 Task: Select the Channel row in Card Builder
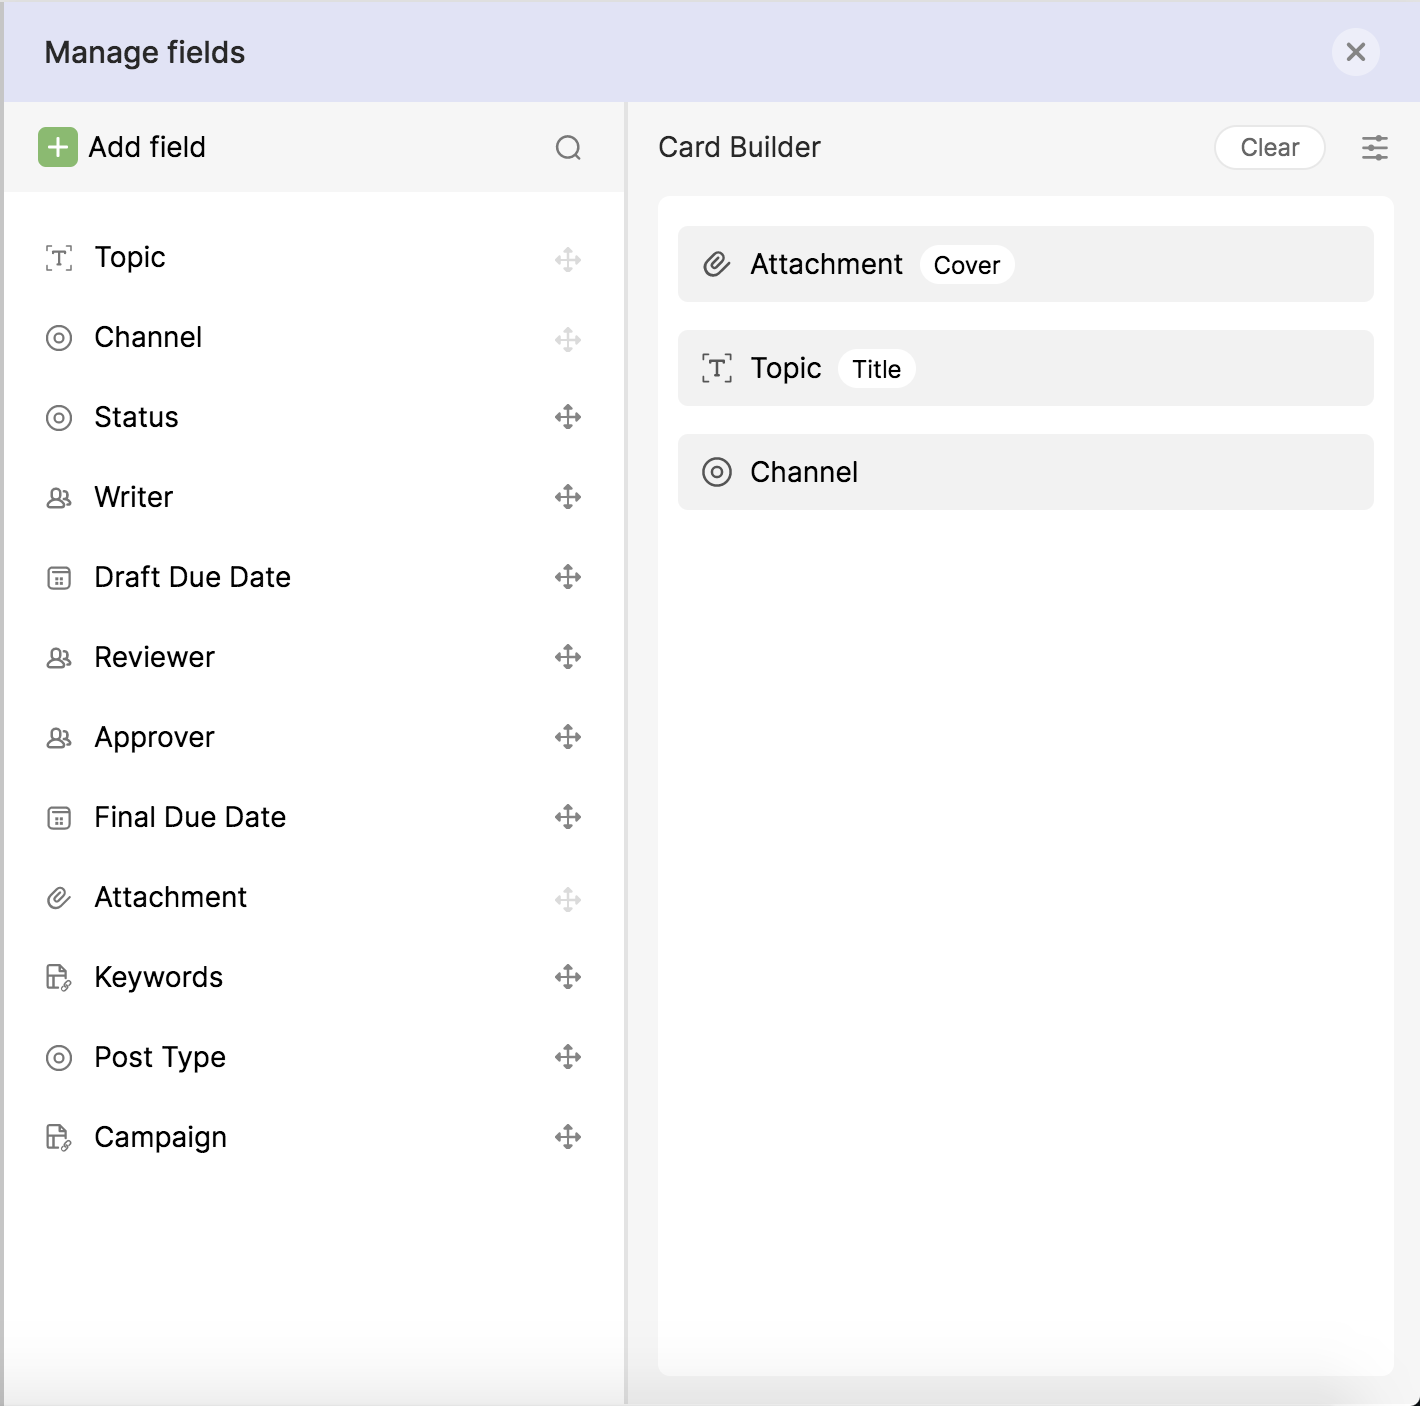click(1025, 472)
